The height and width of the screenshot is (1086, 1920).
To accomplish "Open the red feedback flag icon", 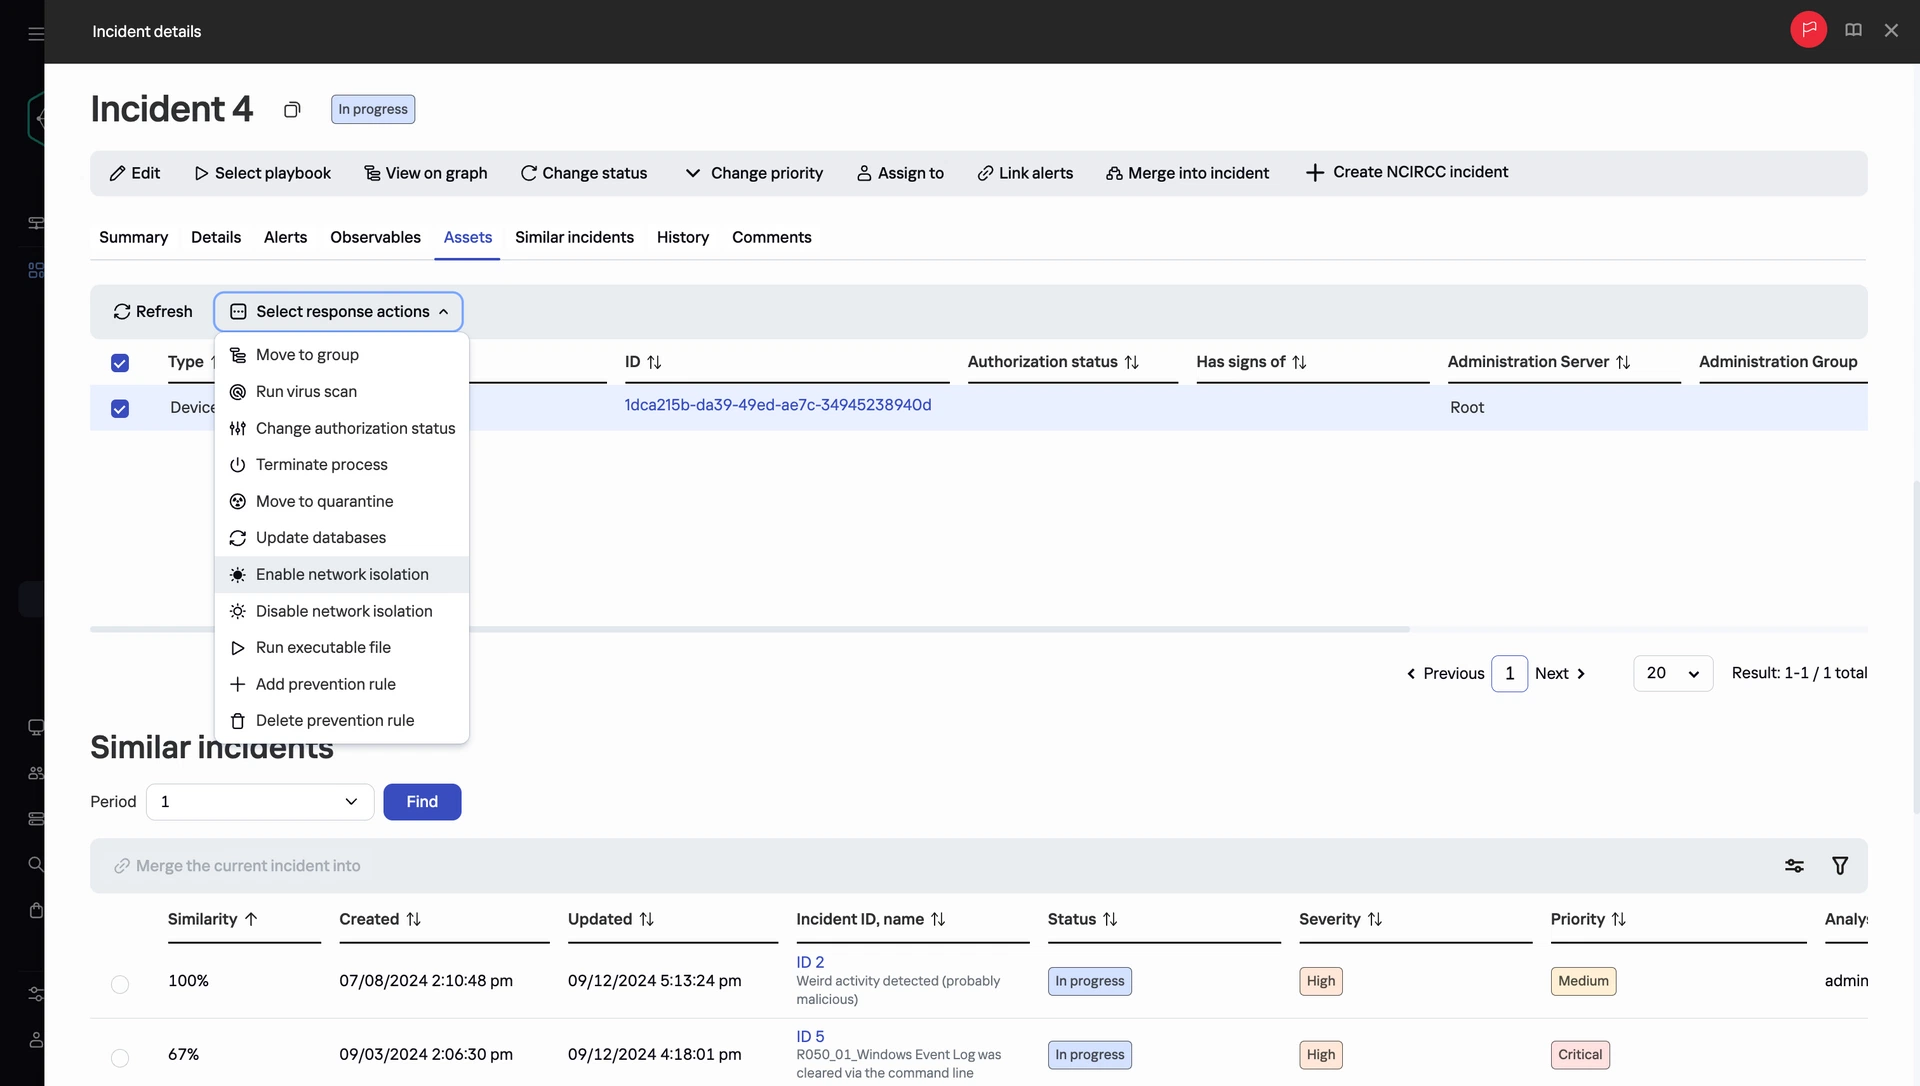I will pos(1808,30).
